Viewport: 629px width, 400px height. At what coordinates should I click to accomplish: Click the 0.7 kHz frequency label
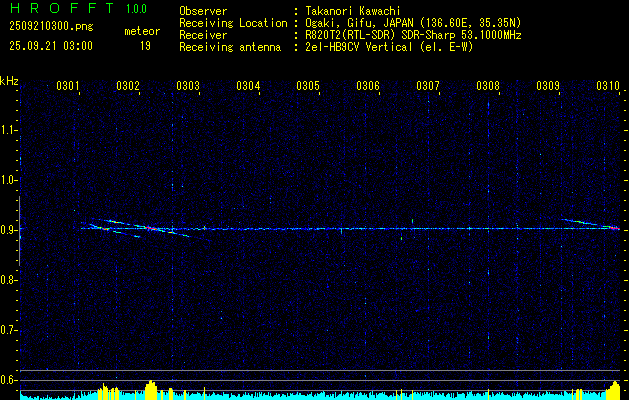[8, 330]
